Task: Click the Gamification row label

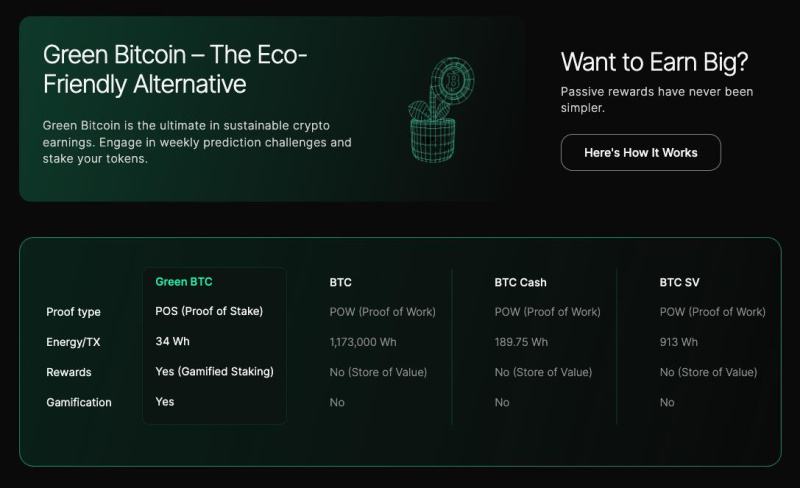Action: point(79,402)
